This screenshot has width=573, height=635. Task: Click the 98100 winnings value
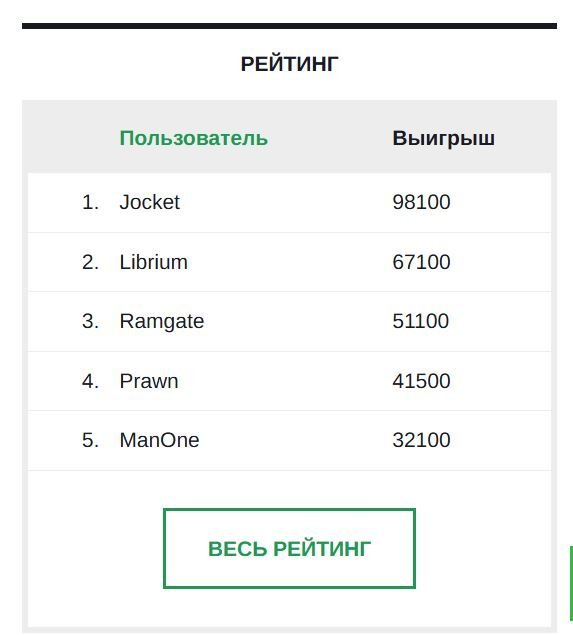421,202
